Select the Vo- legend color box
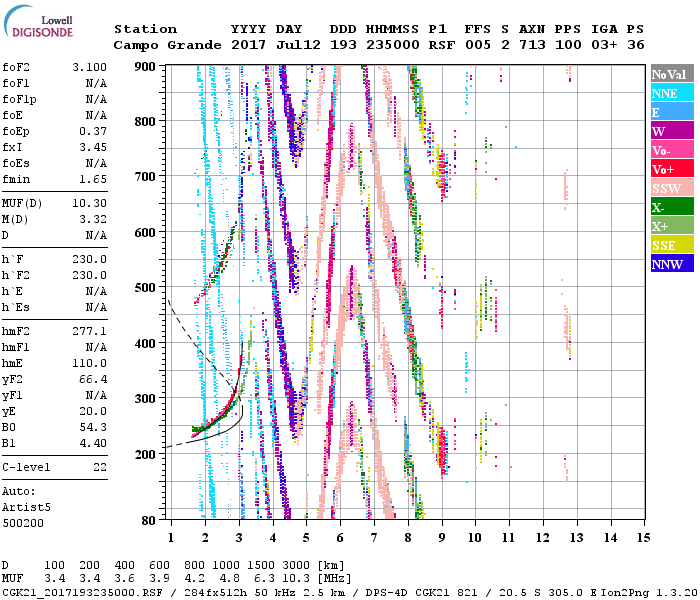The image size is (700, 600). pos(672,150)
